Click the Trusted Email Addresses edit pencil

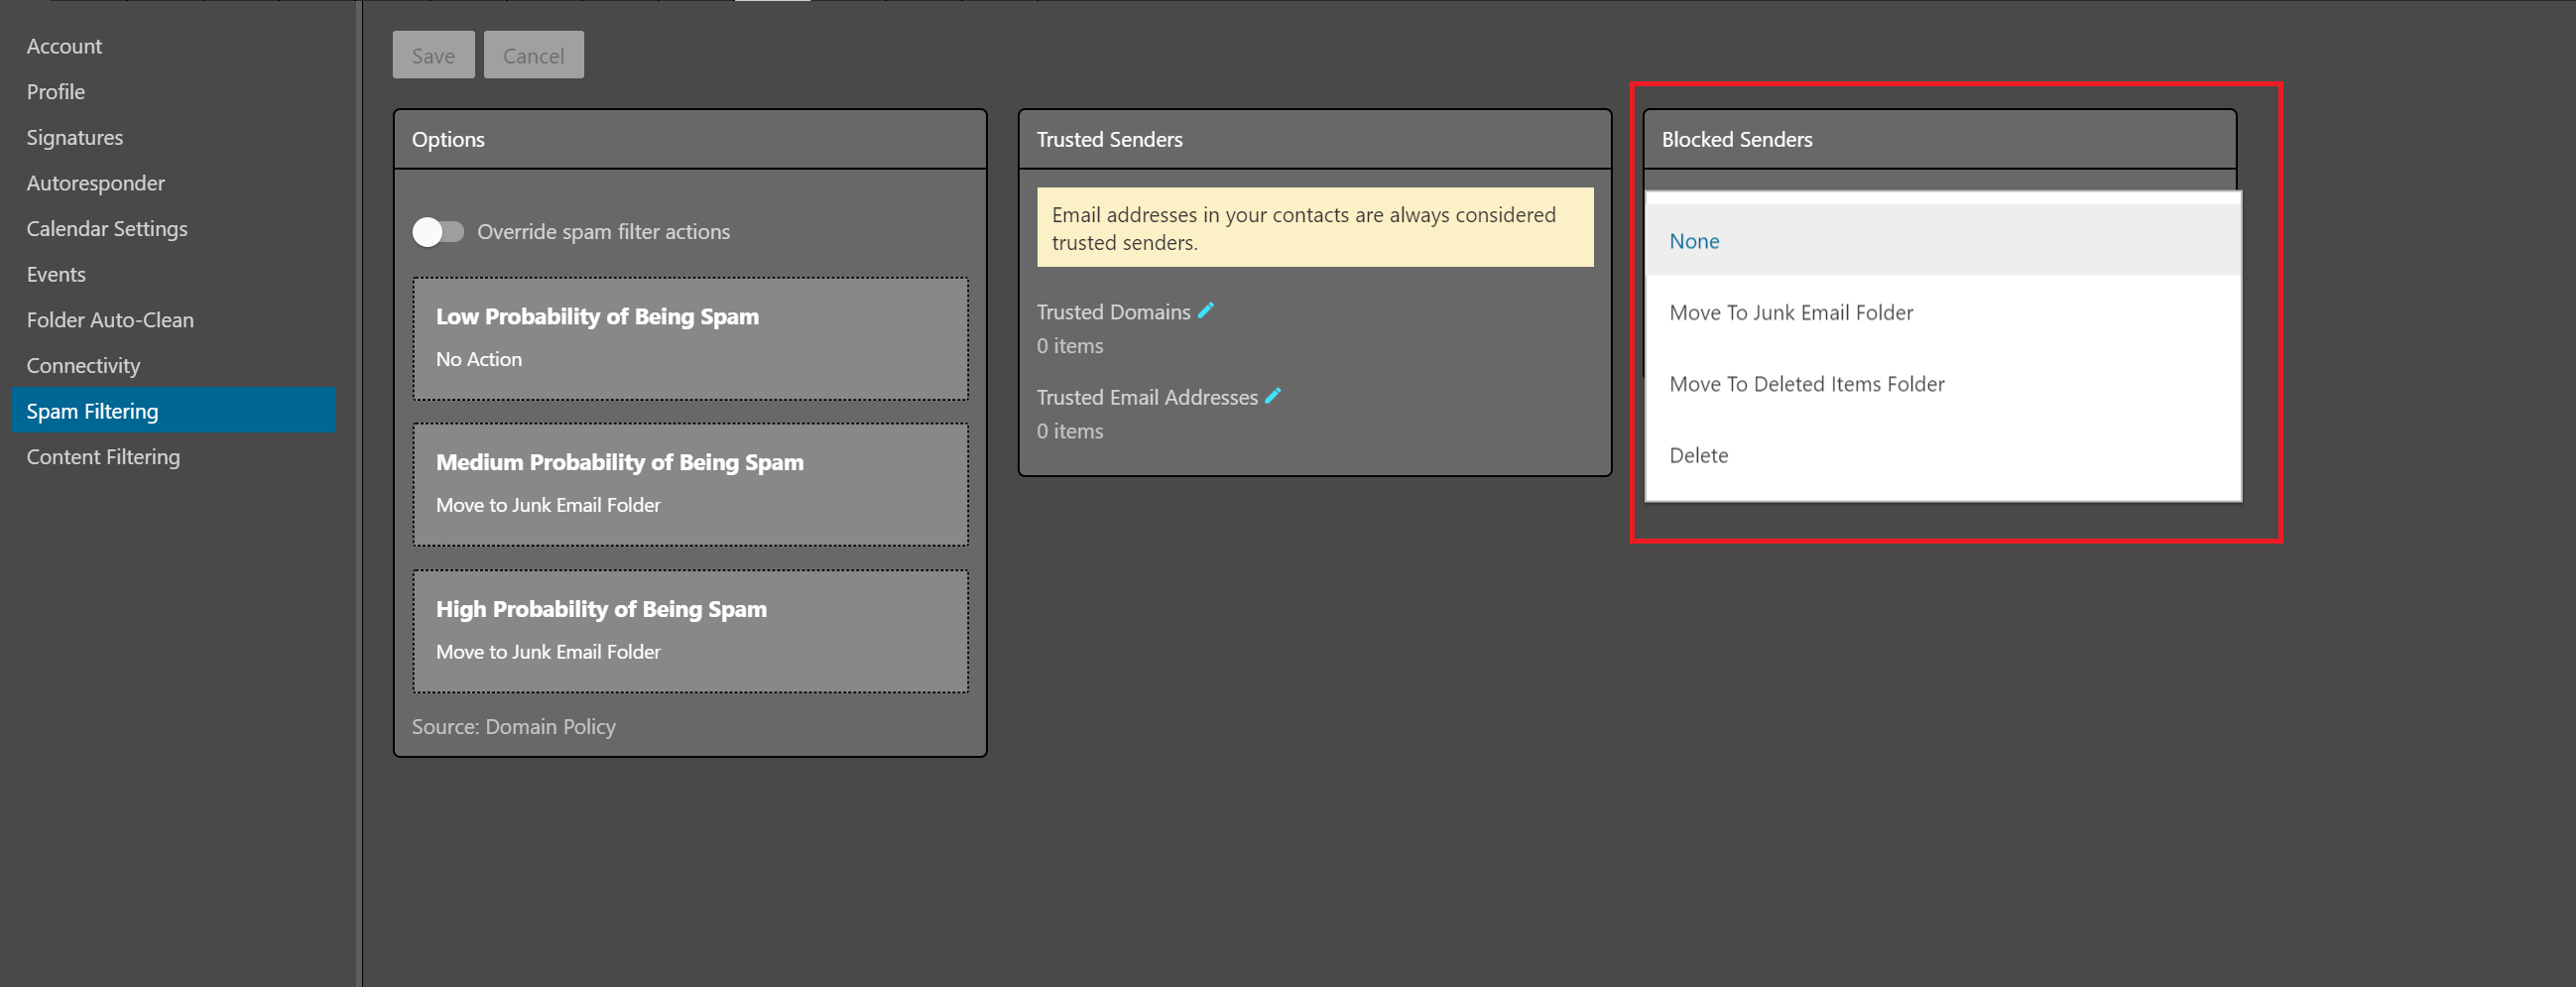pyautogui.click(x=1273, y=396)
